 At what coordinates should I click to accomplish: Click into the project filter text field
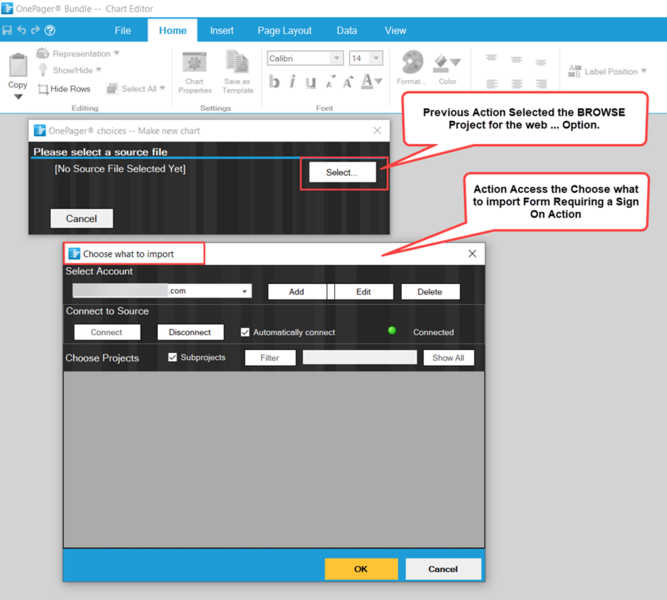pyautogui.click(x=360, y=357)
